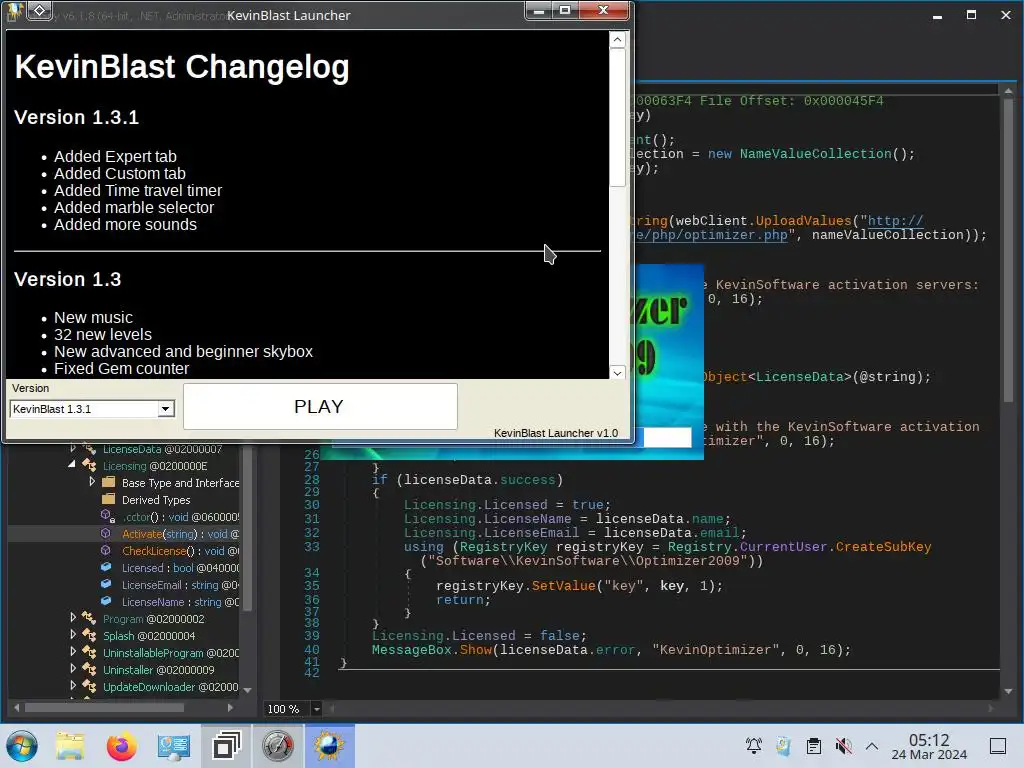Viewport: 1024px width, 768px height.
Task: Click the tree panel scroll down arrow
Action: 248,690
